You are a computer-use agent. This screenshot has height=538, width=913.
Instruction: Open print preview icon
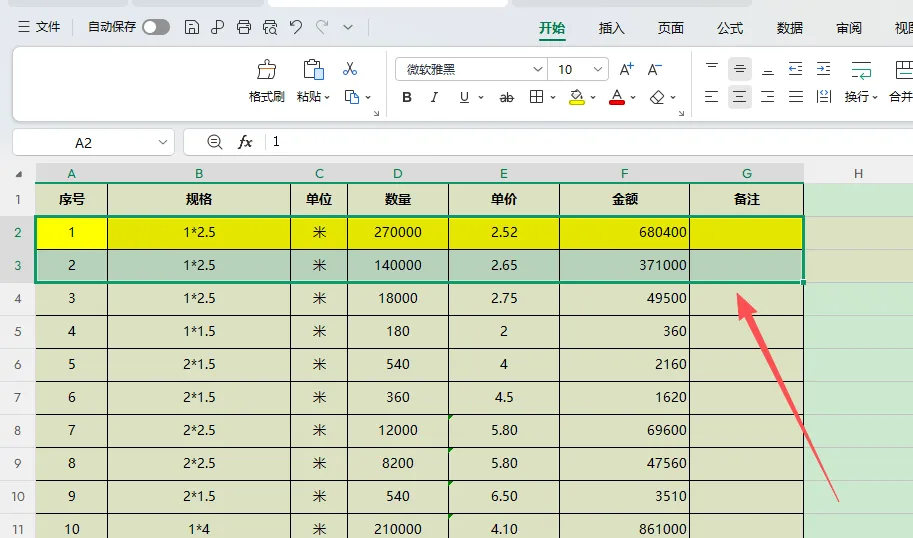click(270, 27)
